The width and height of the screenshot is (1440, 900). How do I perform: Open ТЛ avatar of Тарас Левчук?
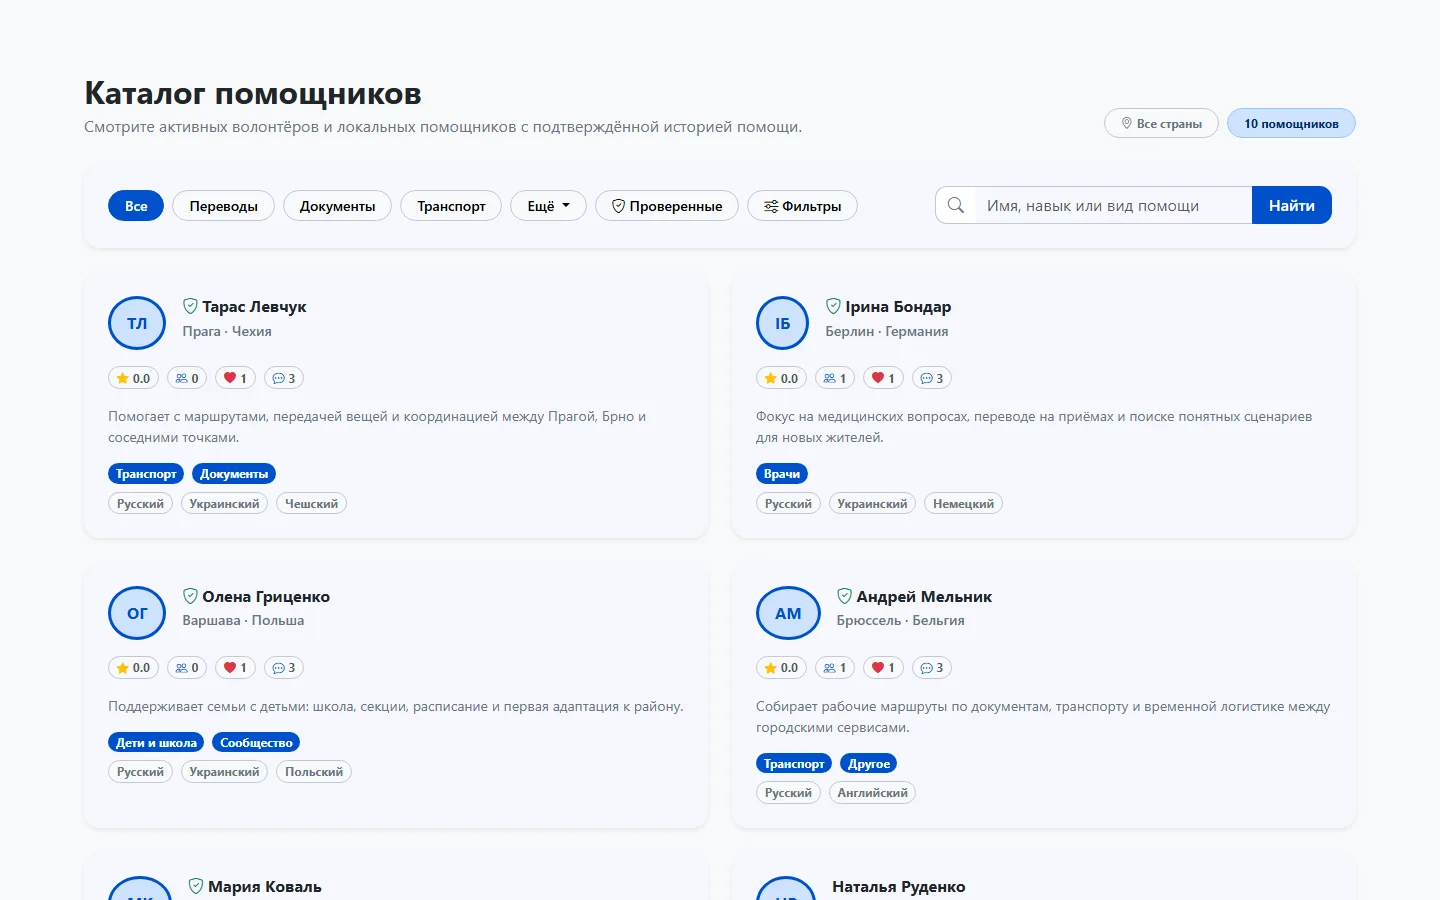pos(137,323)
